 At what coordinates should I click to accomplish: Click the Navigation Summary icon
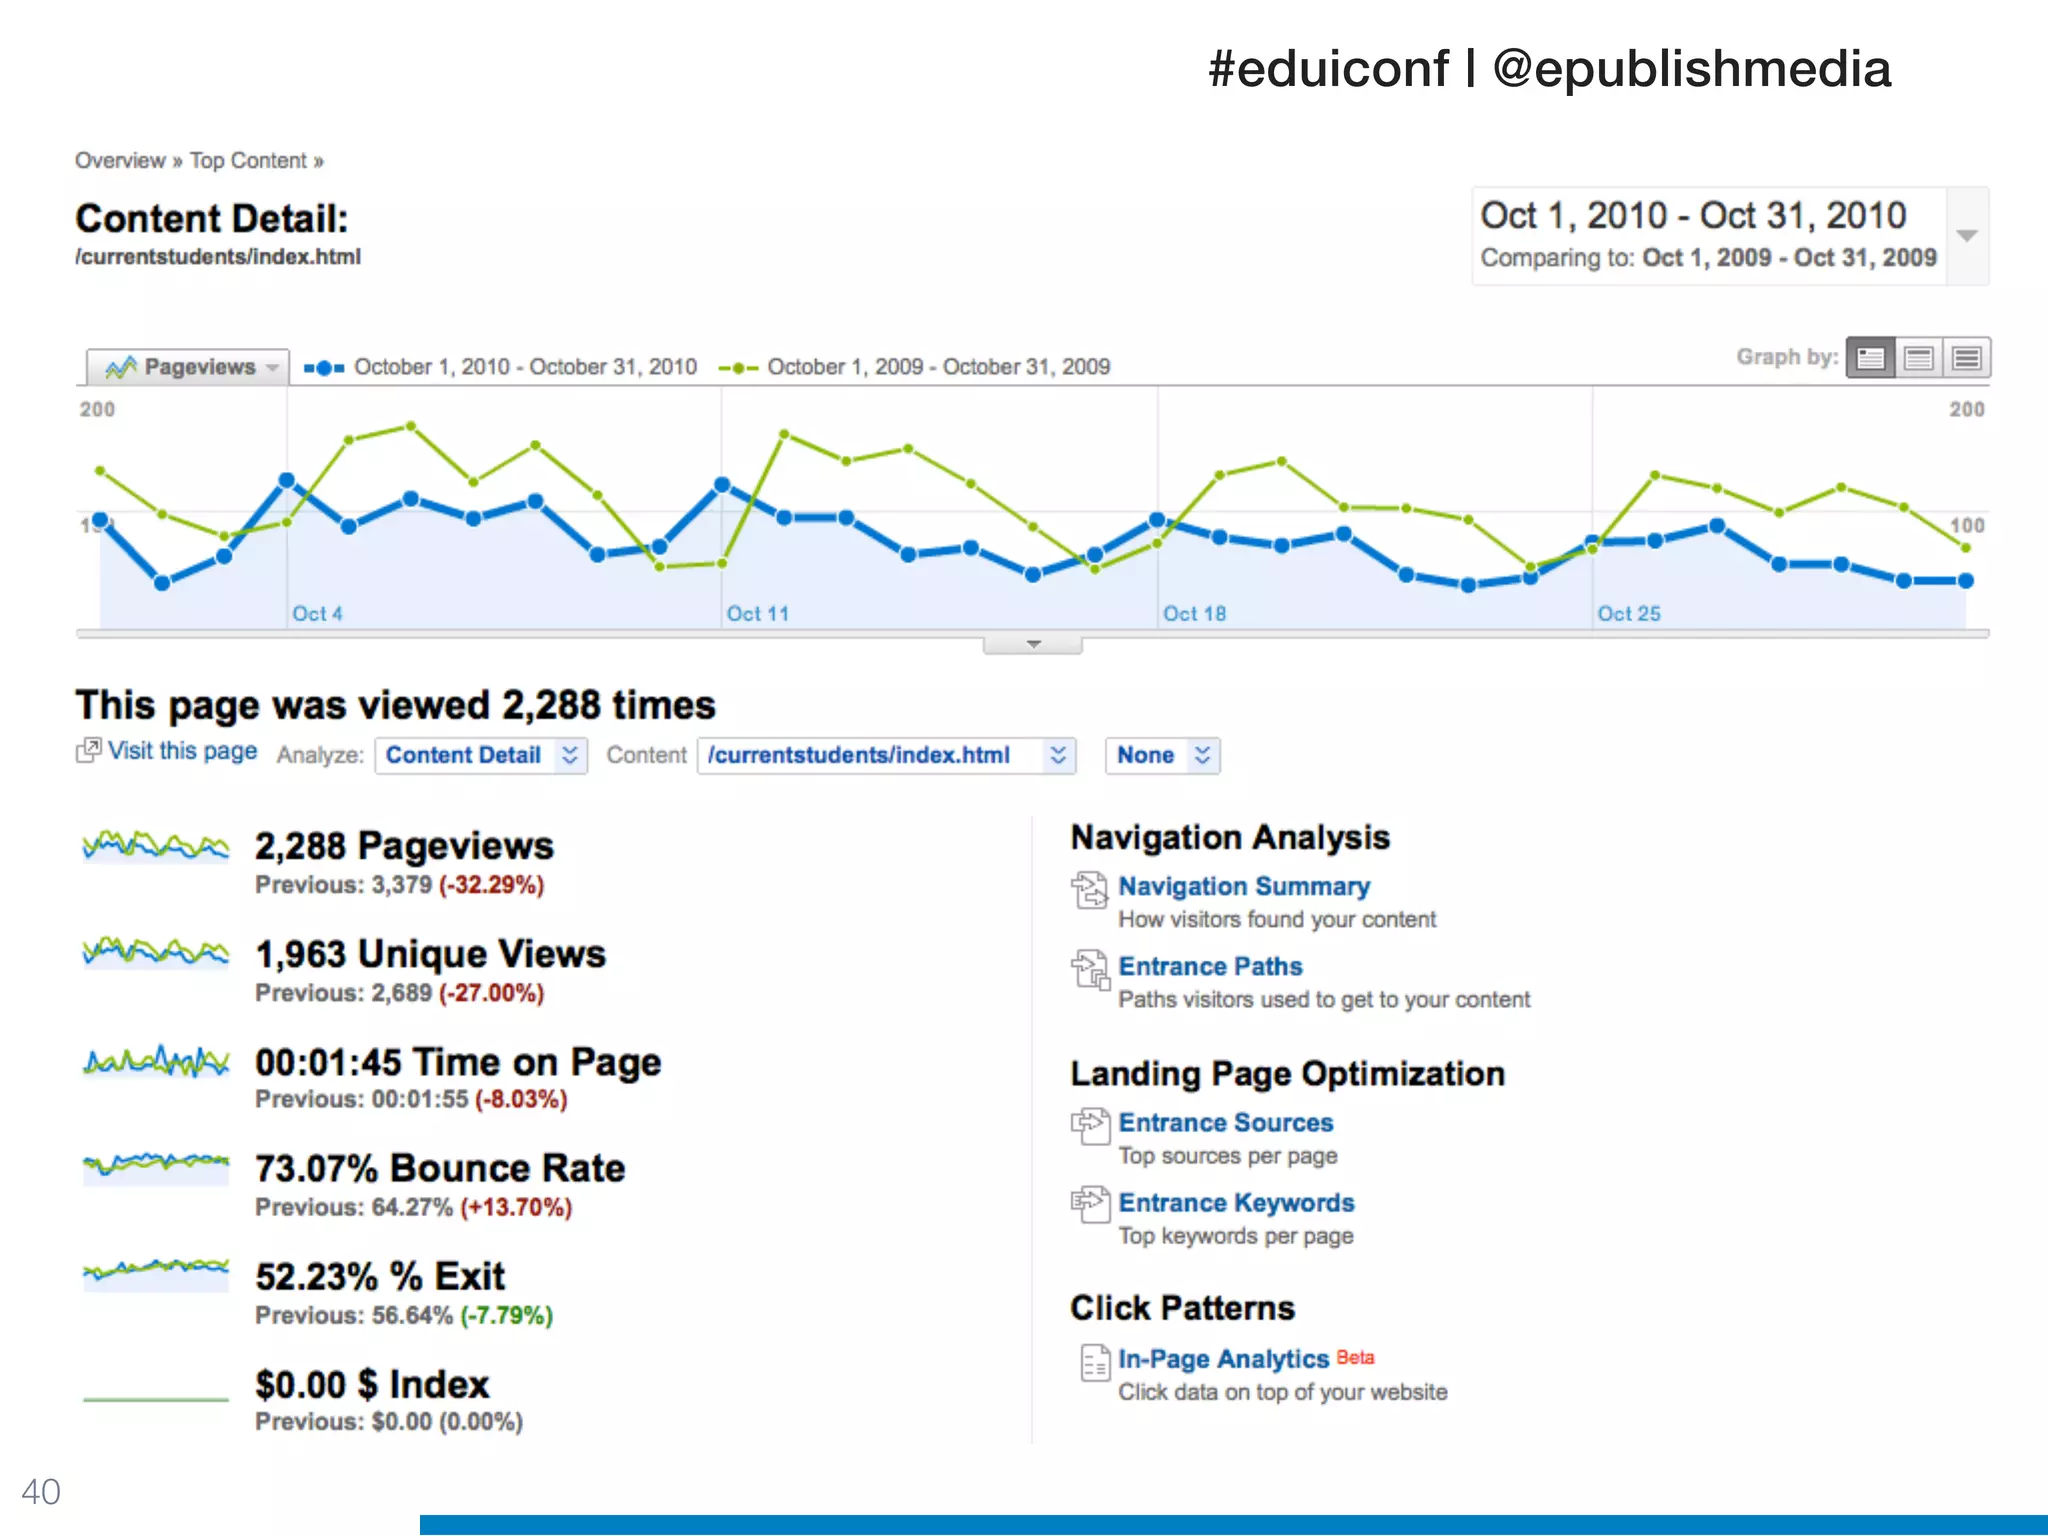[1090, 889]
